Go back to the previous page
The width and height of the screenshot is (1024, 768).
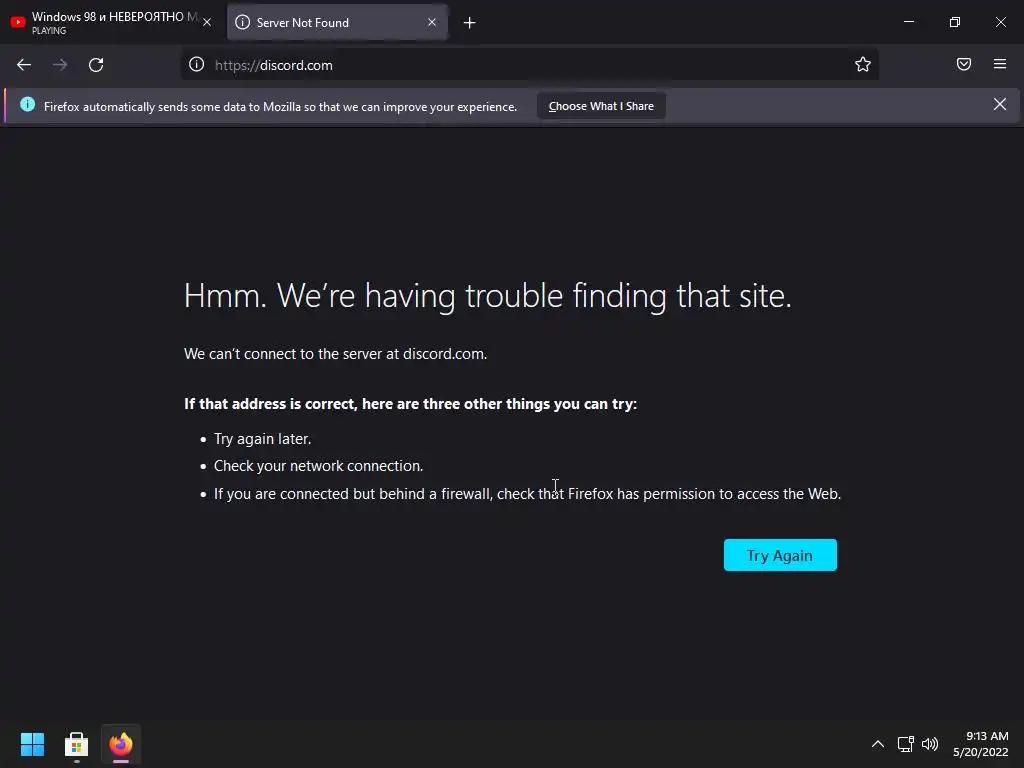(24, 65)
